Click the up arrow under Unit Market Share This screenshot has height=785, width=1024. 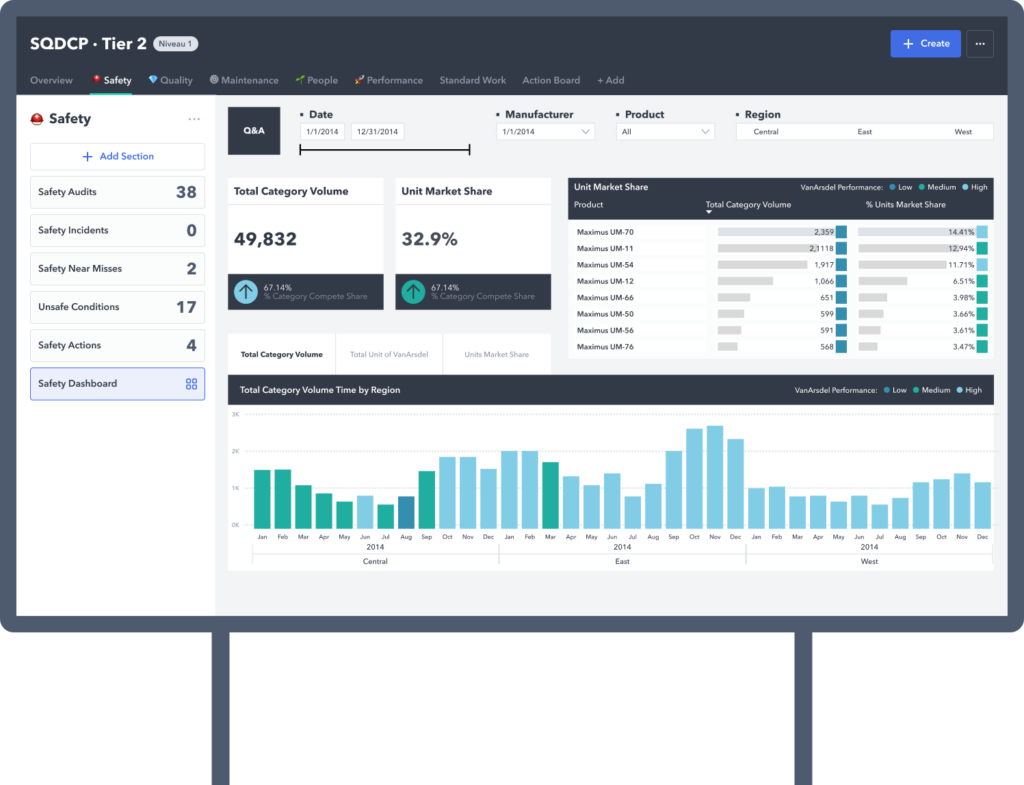tap(413, 292)
